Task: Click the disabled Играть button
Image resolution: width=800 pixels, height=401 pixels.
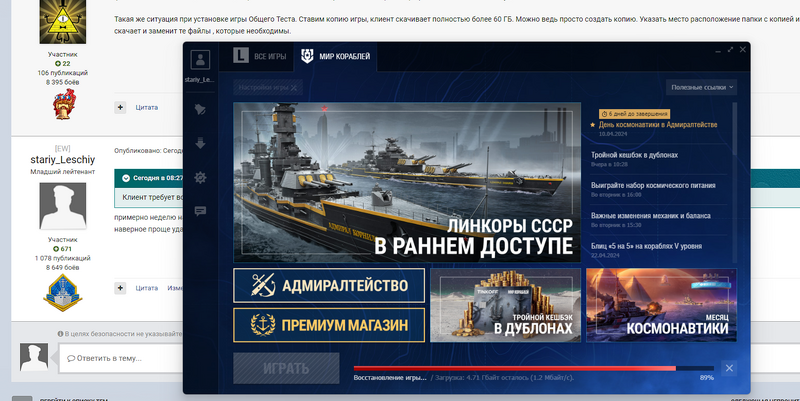Action: [x=286, y=368]
